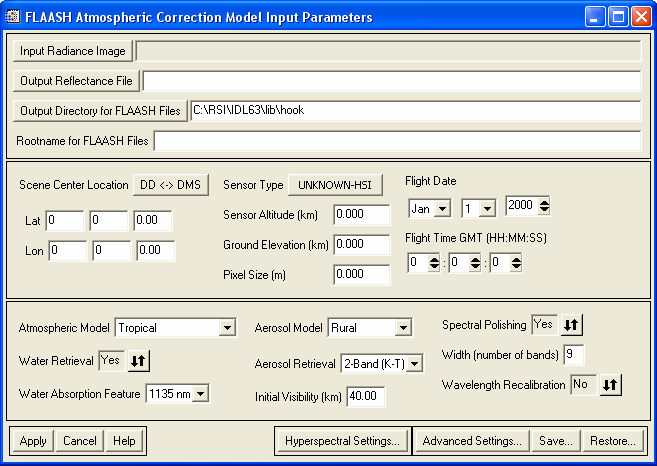
Task: Click the Lon minutes field
Action: [x=111, y=251]
